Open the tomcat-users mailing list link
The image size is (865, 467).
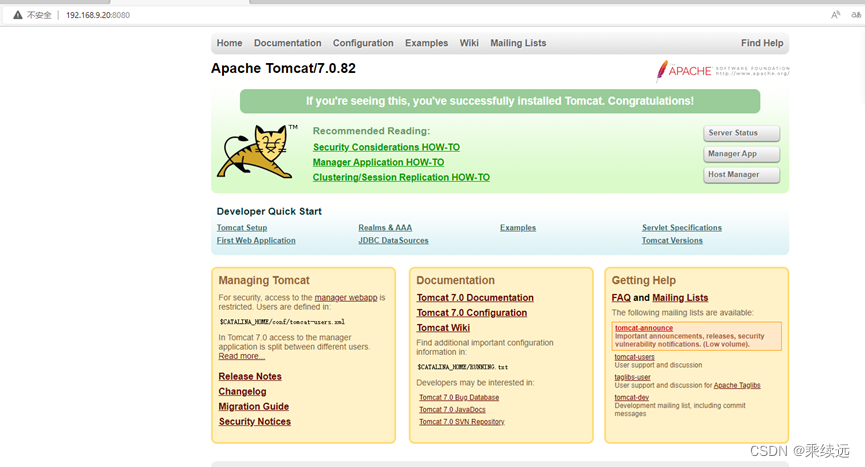point(634,357)
